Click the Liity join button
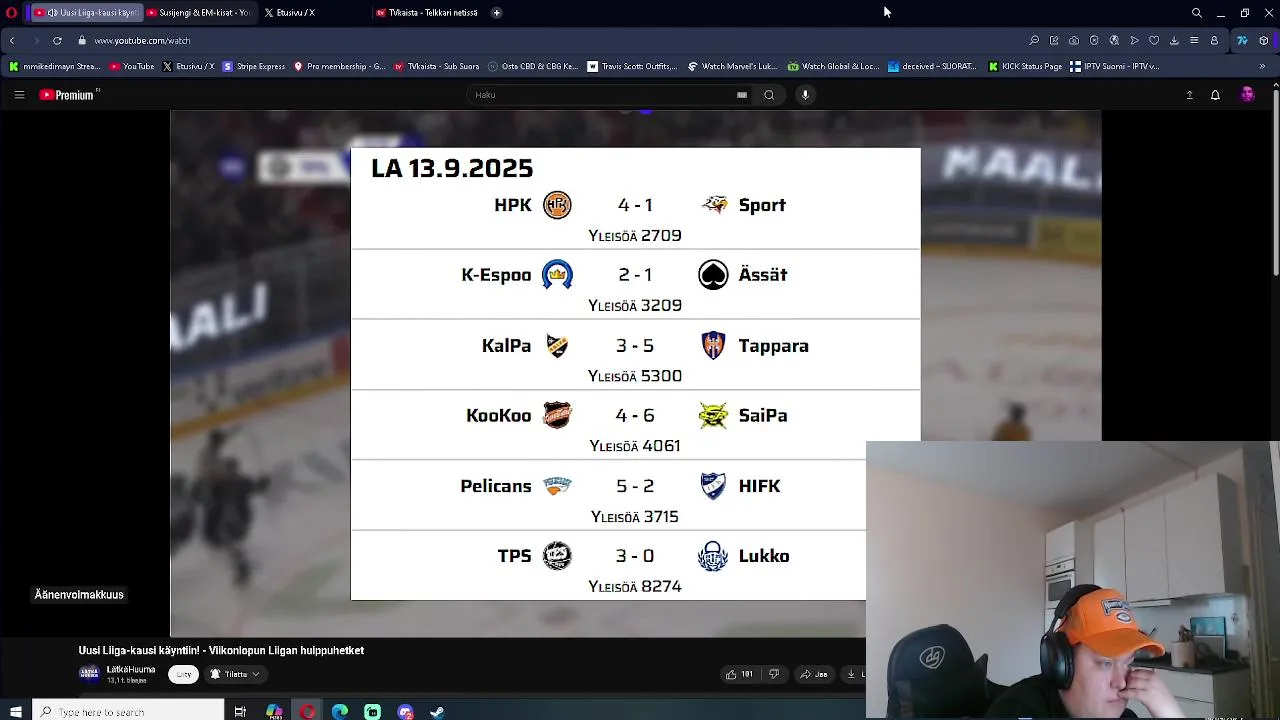The image size is (1280, 720). pyautogui.click(x=183, y=675)
